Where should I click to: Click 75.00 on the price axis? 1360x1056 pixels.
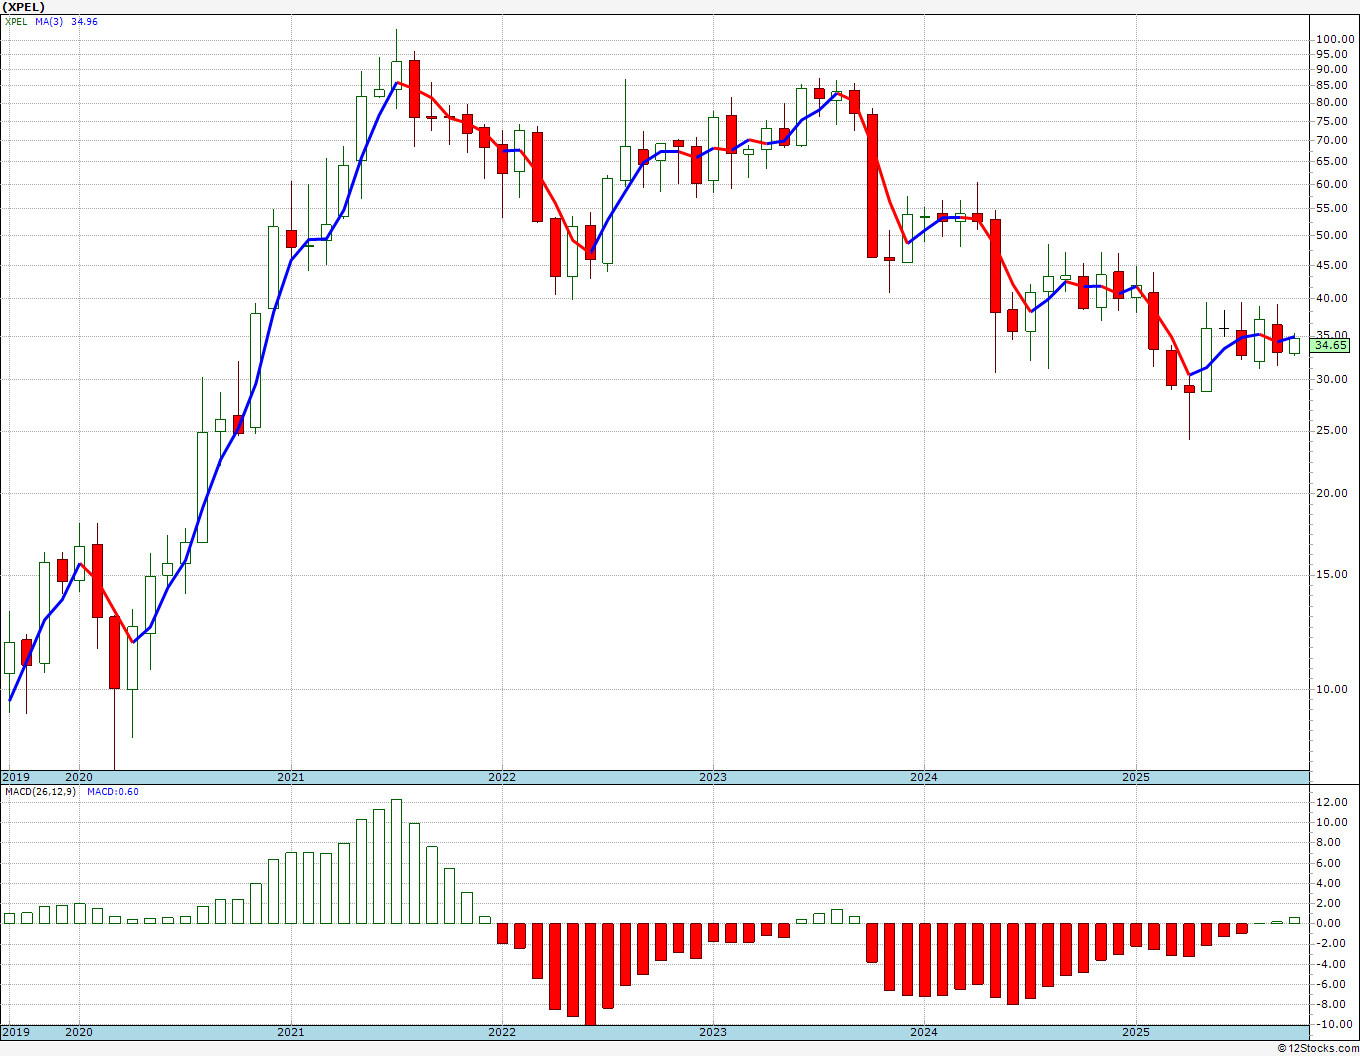1332,121
